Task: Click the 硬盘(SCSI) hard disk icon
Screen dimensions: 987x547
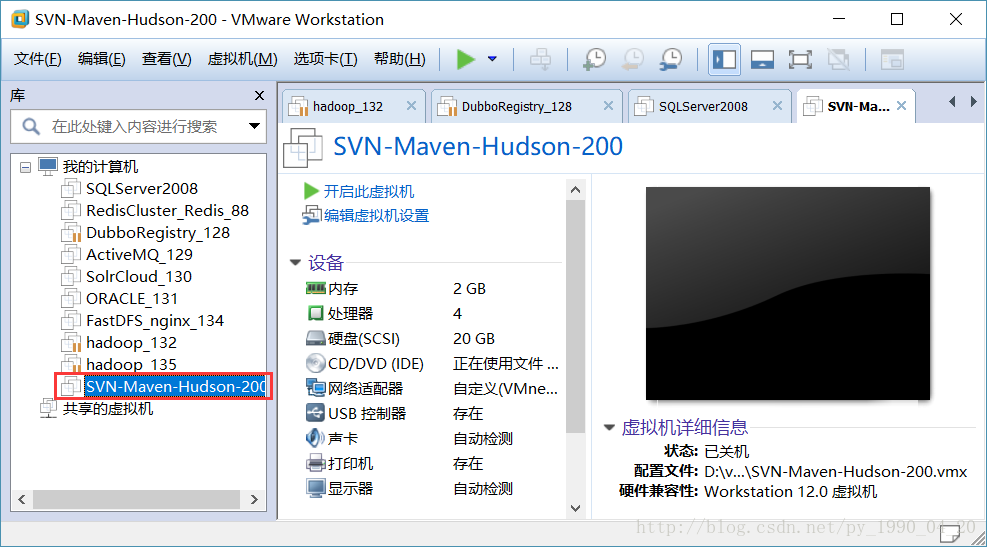Action: tap(315, 339)
